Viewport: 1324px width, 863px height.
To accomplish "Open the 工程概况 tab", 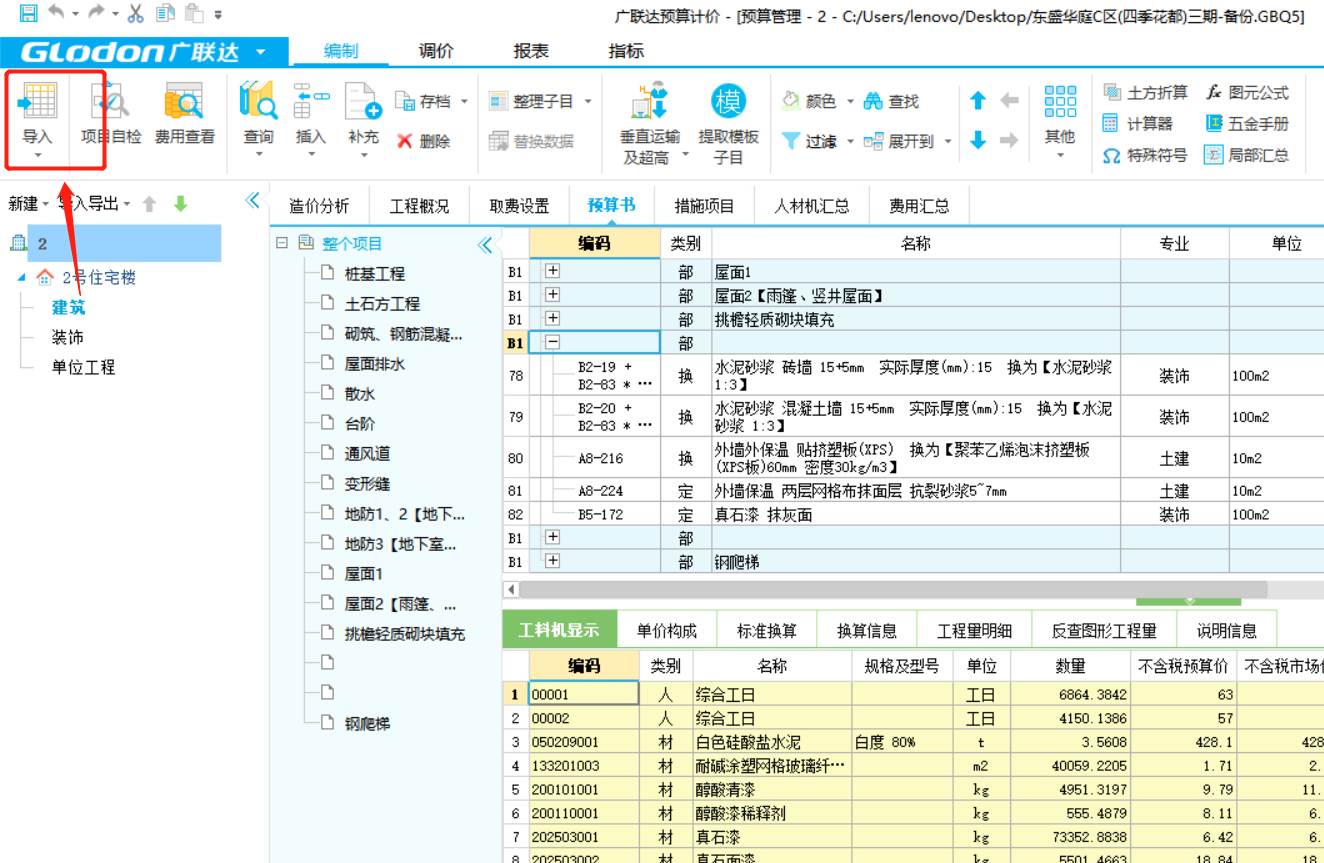I will pyautogui.click(x=419, y=206).
